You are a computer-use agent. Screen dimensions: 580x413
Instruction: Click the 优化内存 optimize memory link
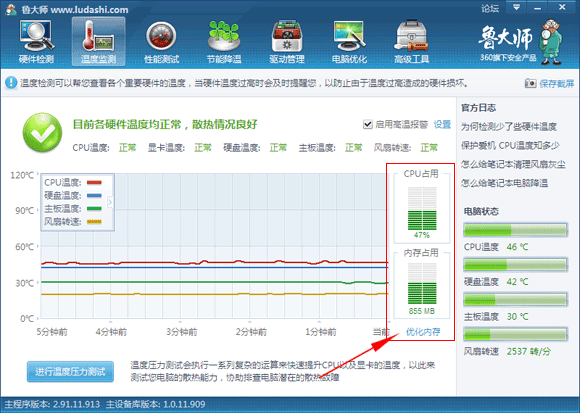click(x=423, y=332)
